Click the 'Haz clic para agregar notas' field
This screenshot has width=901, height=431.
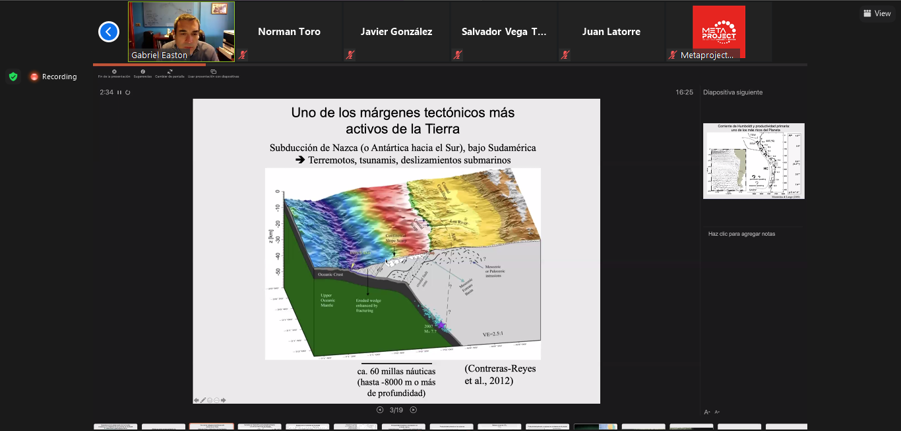[x=741, y=234]
